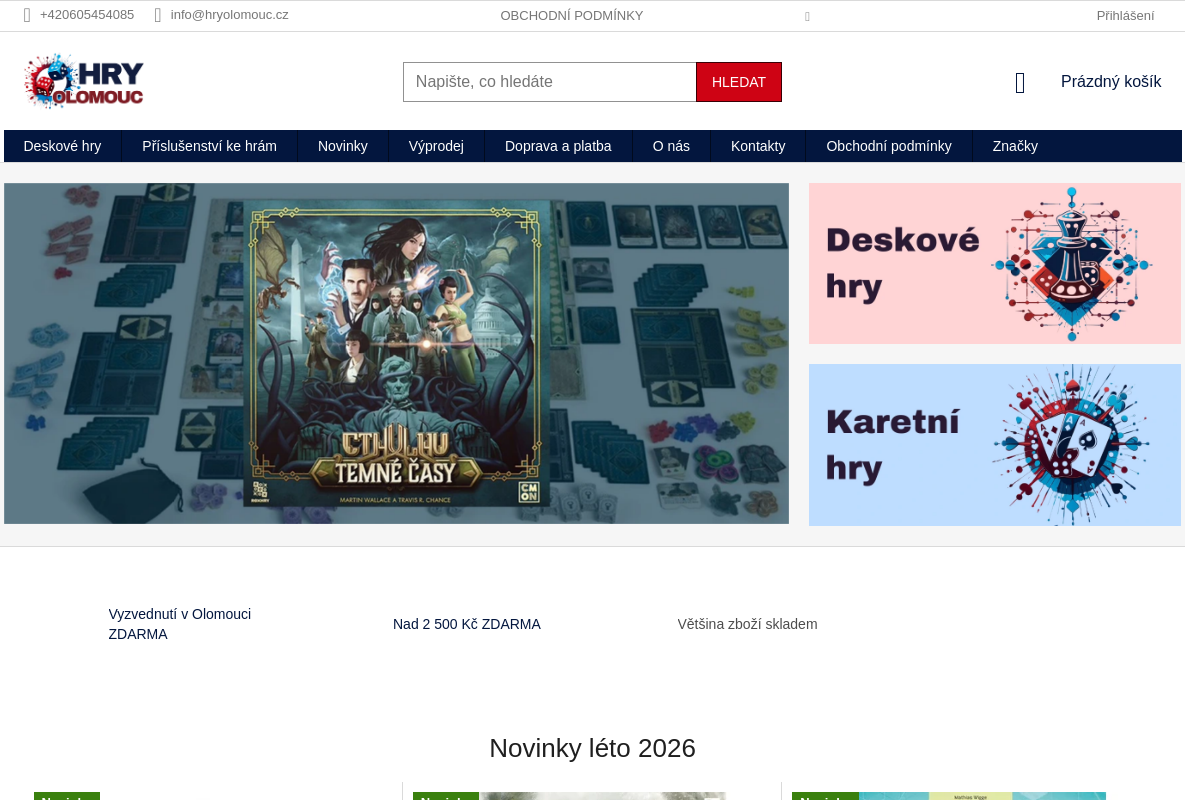This screenshot has width=1200, height=800.
Task: Click 'Nad 2 500 Kč ZDARMA' text
Action: 467,624
